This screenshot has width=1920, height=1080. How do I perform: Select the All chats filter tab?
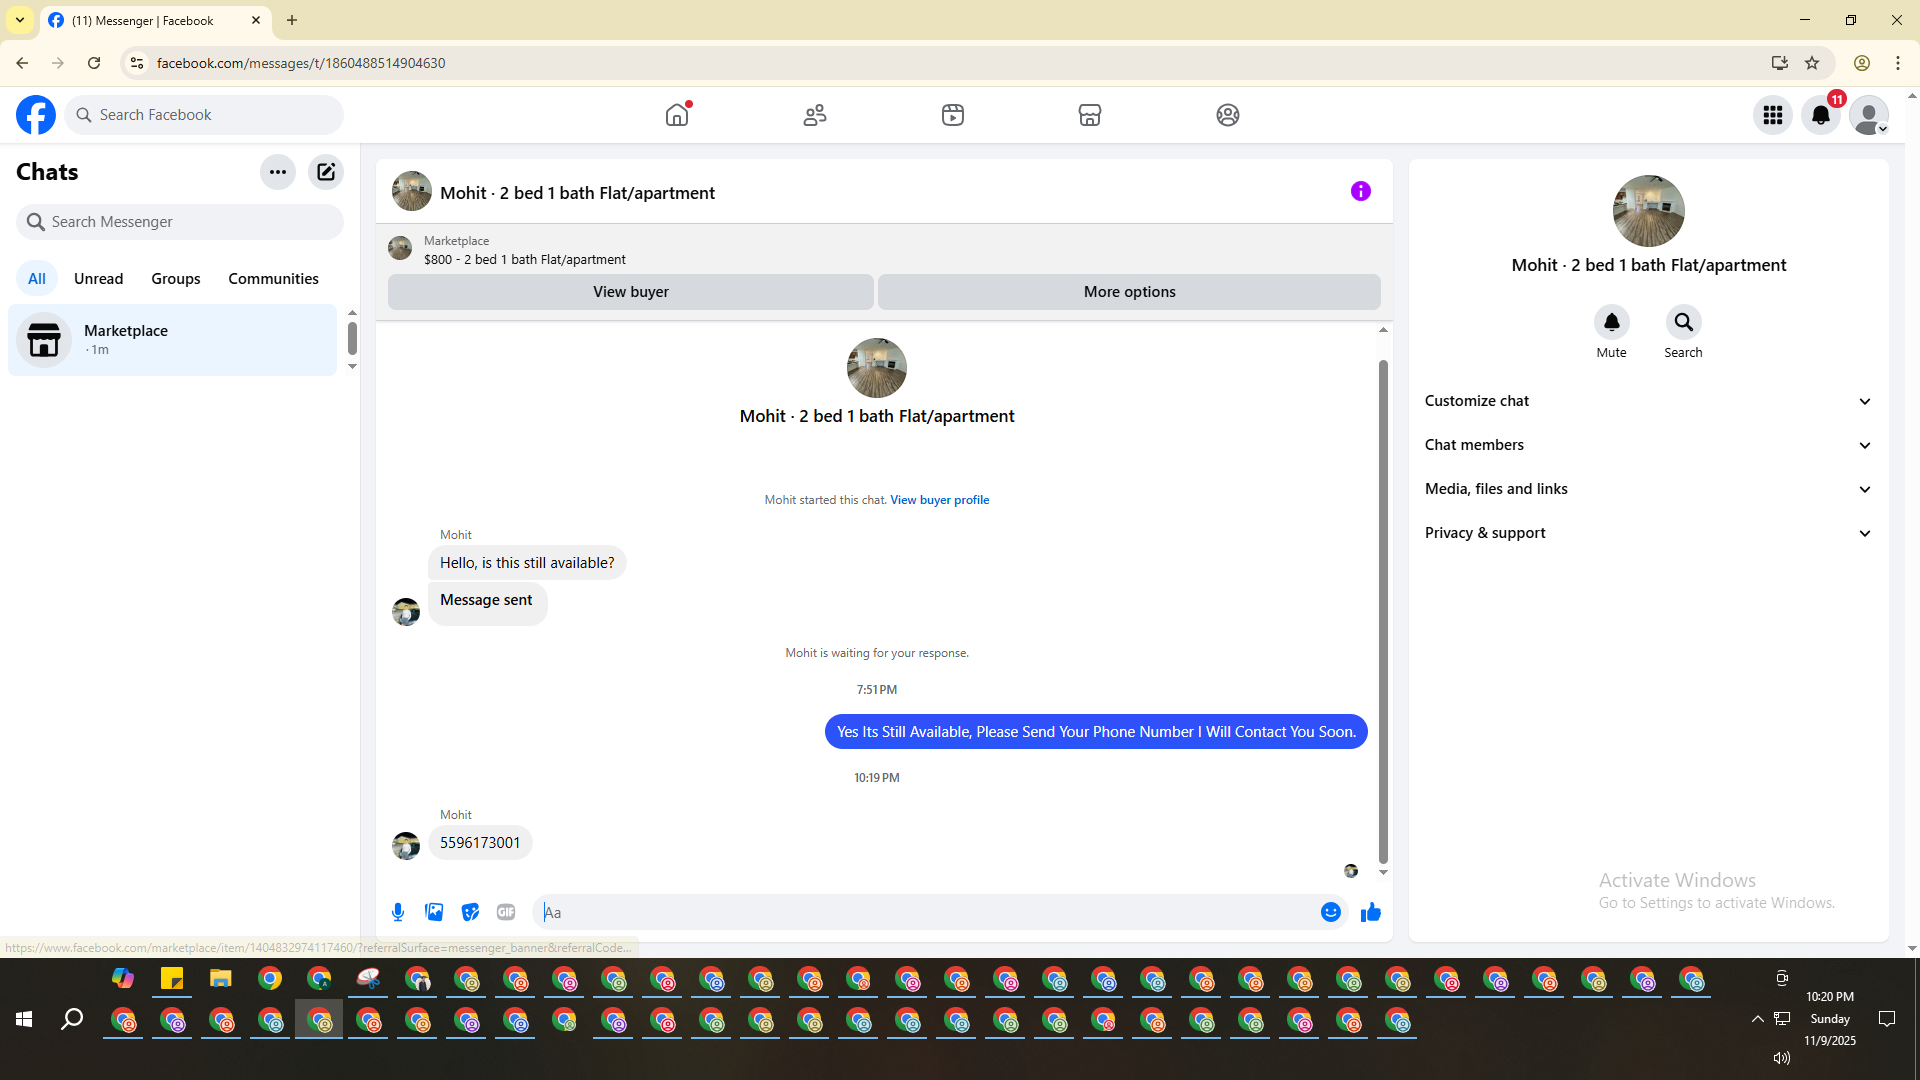tap(37, 279)
